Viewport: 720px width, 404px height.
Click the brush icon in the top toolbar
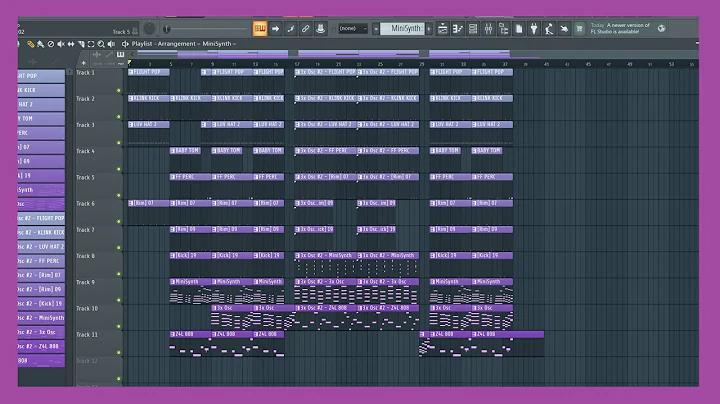(x=291, y=28)
